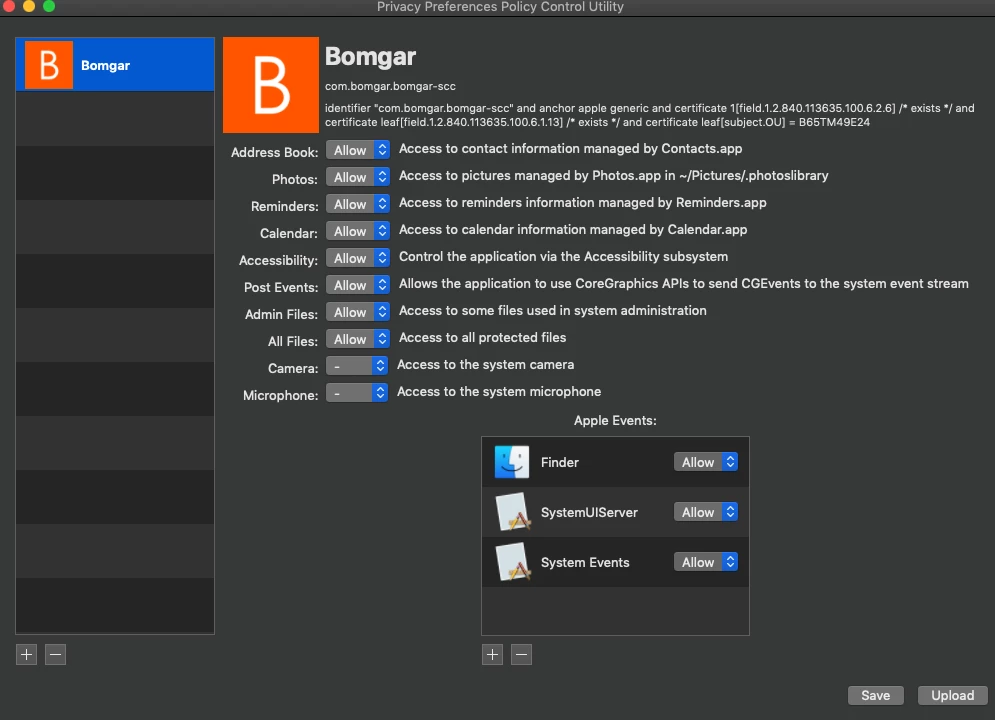Click the large Bomgar app icon
Viewport: 995px width, 720px height.
[271, 85]
